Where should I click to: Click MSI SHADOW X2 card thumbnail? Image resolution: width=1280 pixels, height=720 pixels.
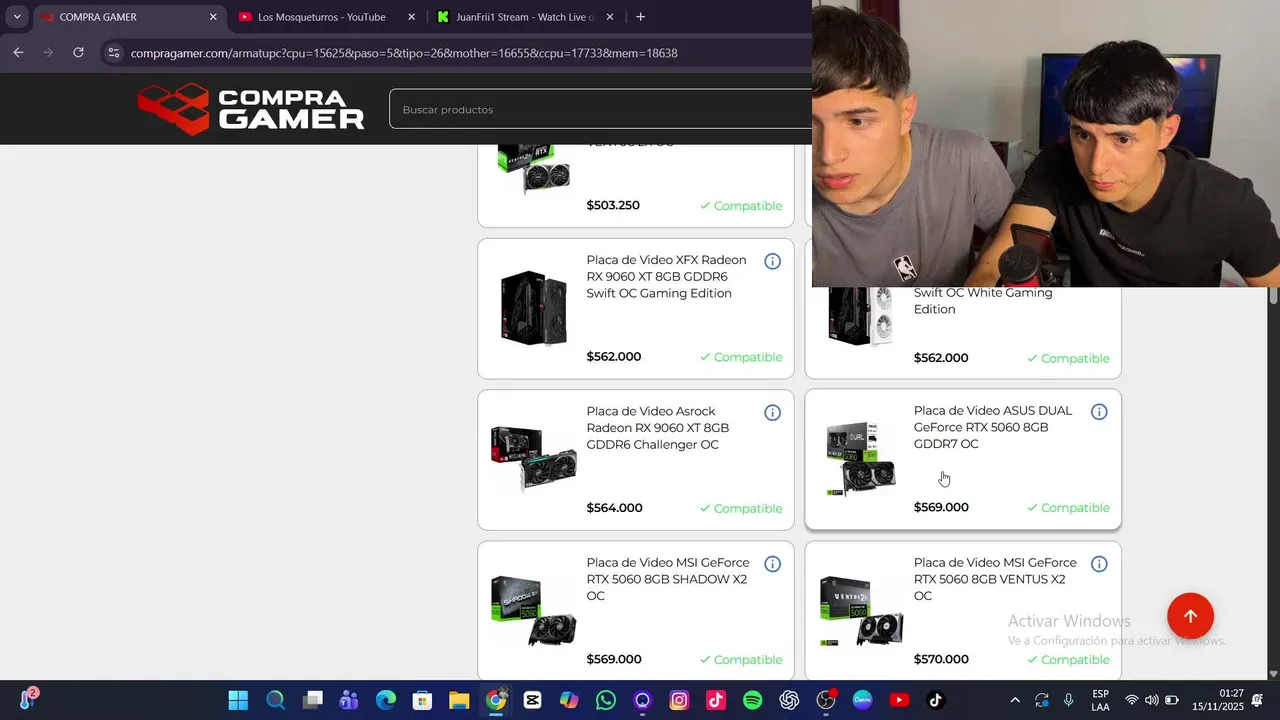[533, 611]
